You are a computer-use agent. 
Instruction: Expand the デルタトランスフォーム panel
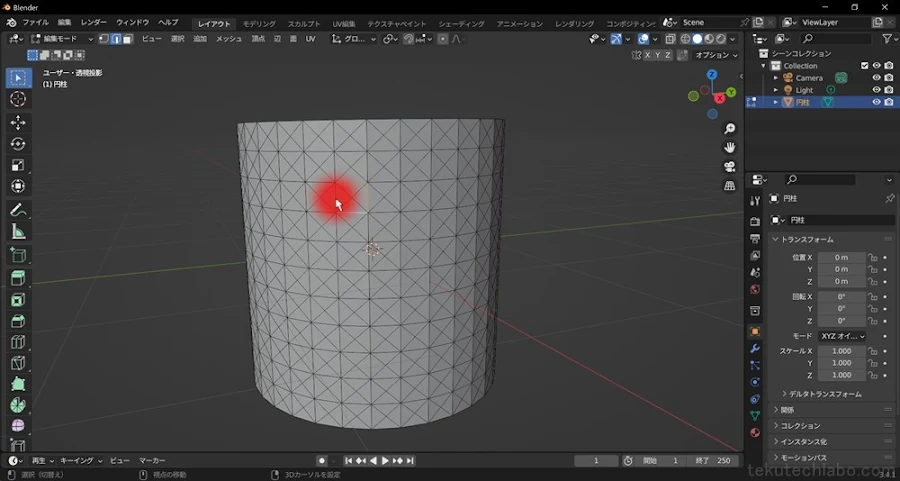coord(821,394)
